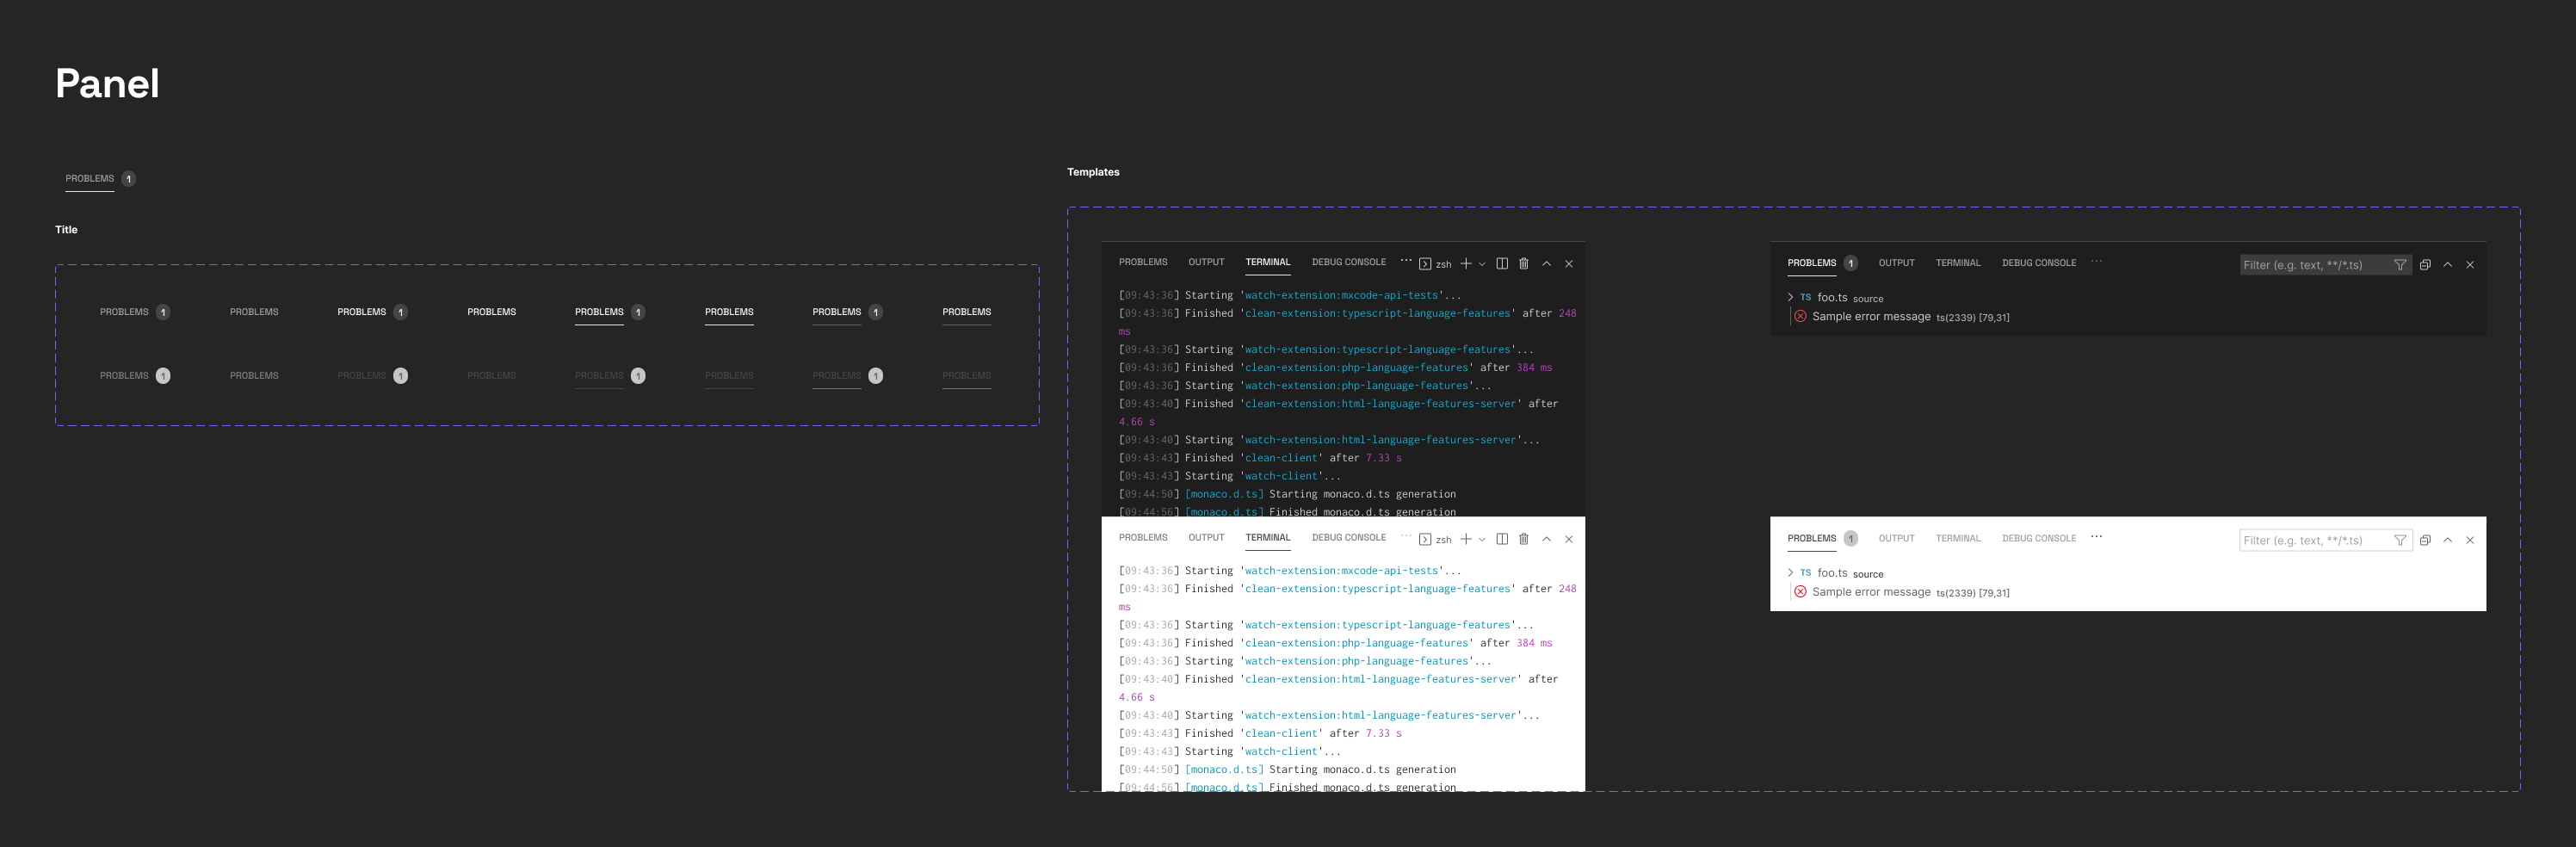Switch to TERMINAL tab in dark problems panel
The image size is (2576, 847).
pyautogui.click(x=1958, y=263)
